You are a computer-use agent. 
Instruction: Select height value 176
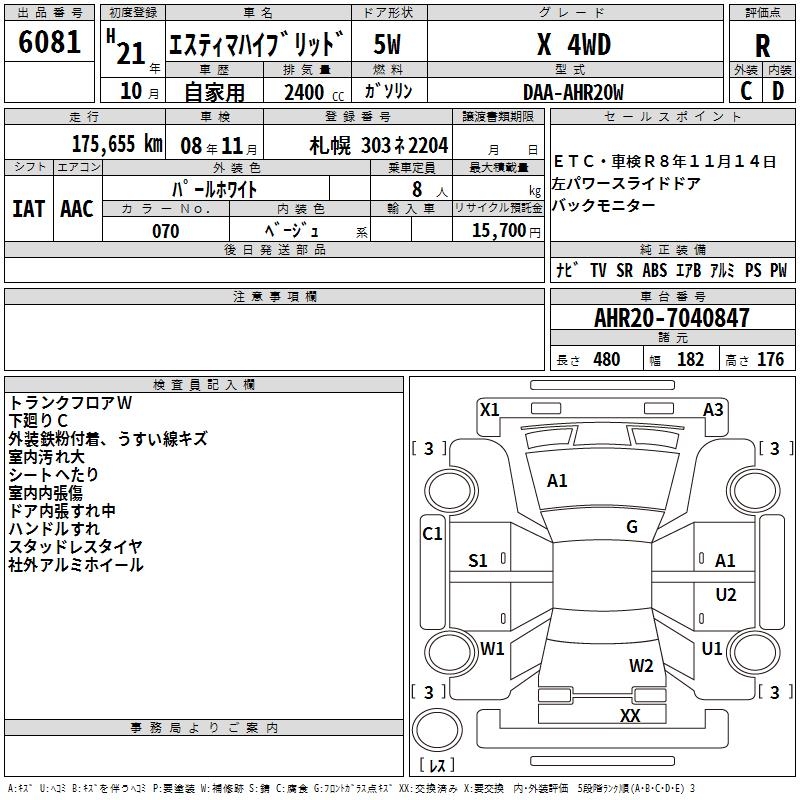(x=770, y=359)
